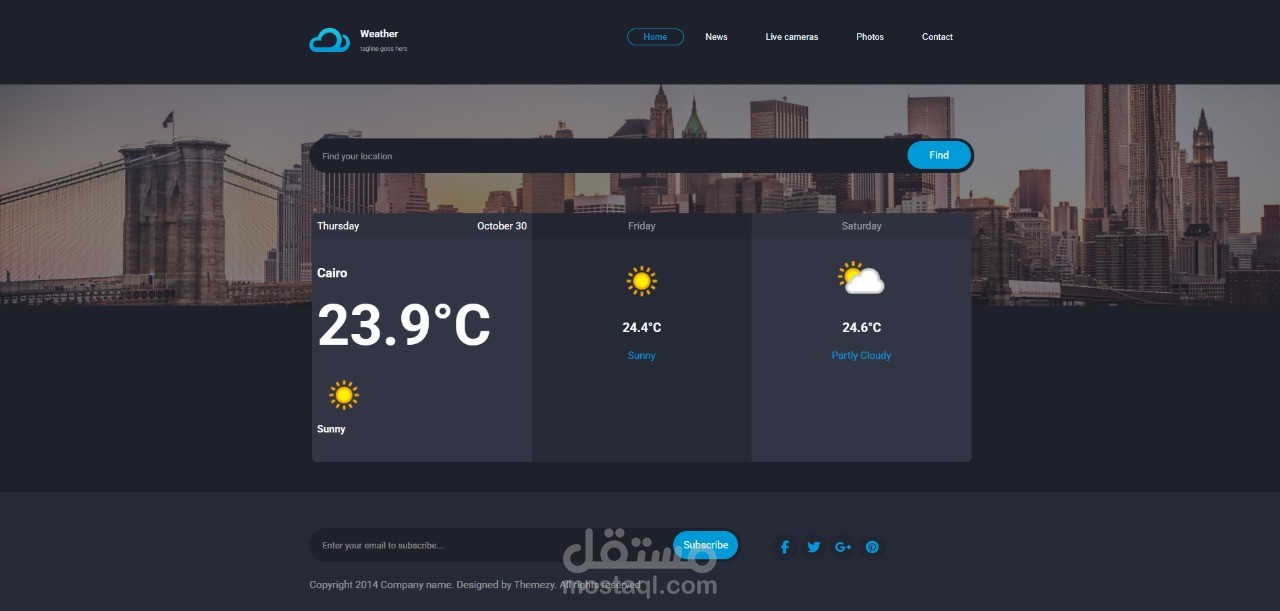Click Friday's sun weather icon
The height and width of the screenshot is (611, 1280).
point(641,281)
